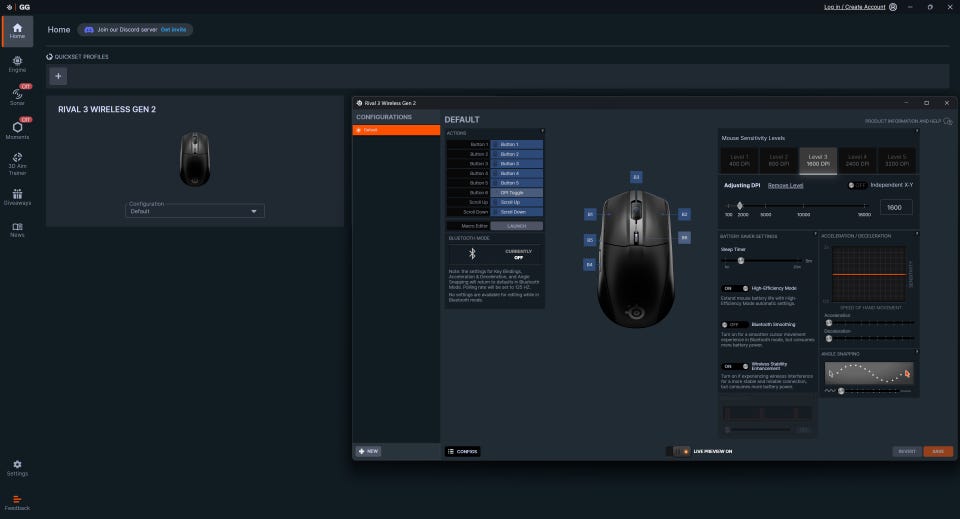Open the Engine section in the sidebar
This screenshot has height=519, width=960.
pos(17,64)
